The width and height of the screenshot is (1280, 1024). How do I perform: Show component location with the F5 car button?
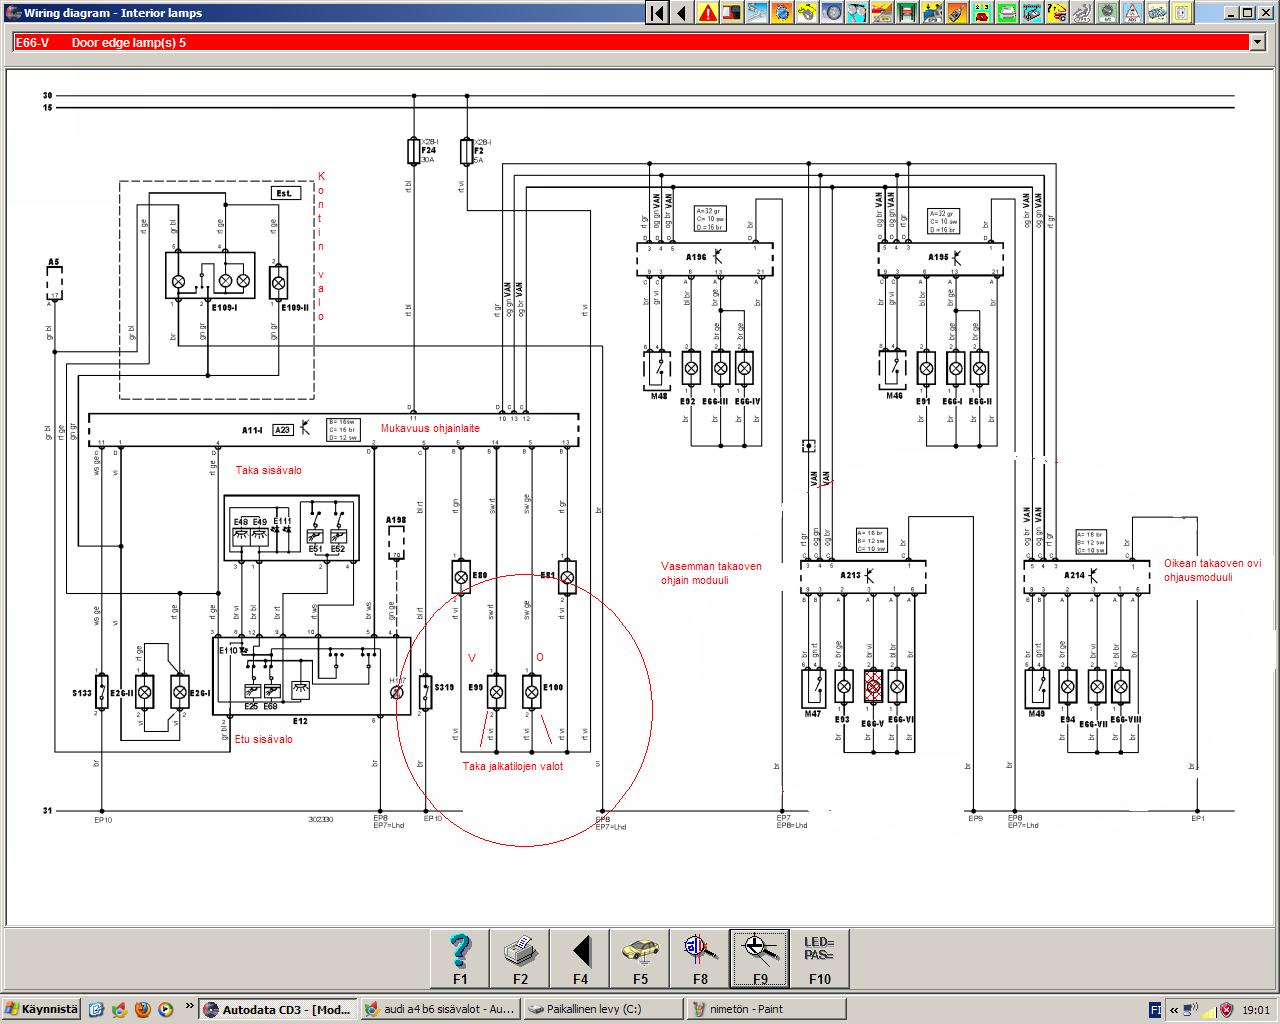[640, 958]
